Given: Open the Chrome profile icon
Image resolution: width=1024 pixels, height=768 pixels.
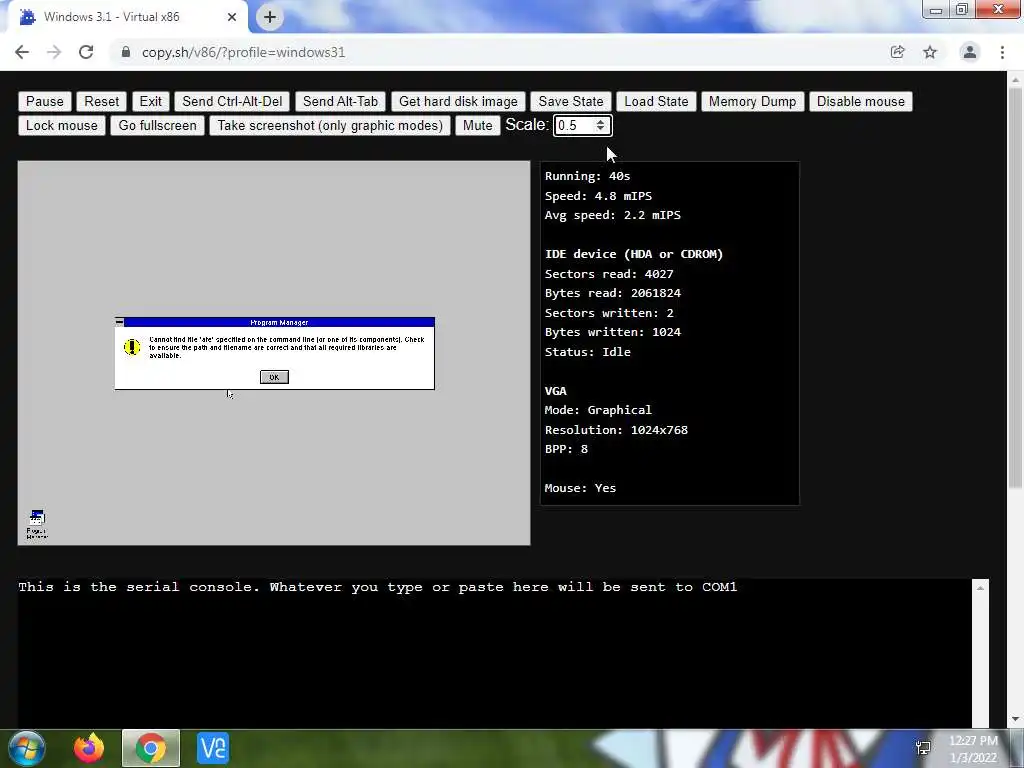Looking at the screenshot, I should point(970,52).
